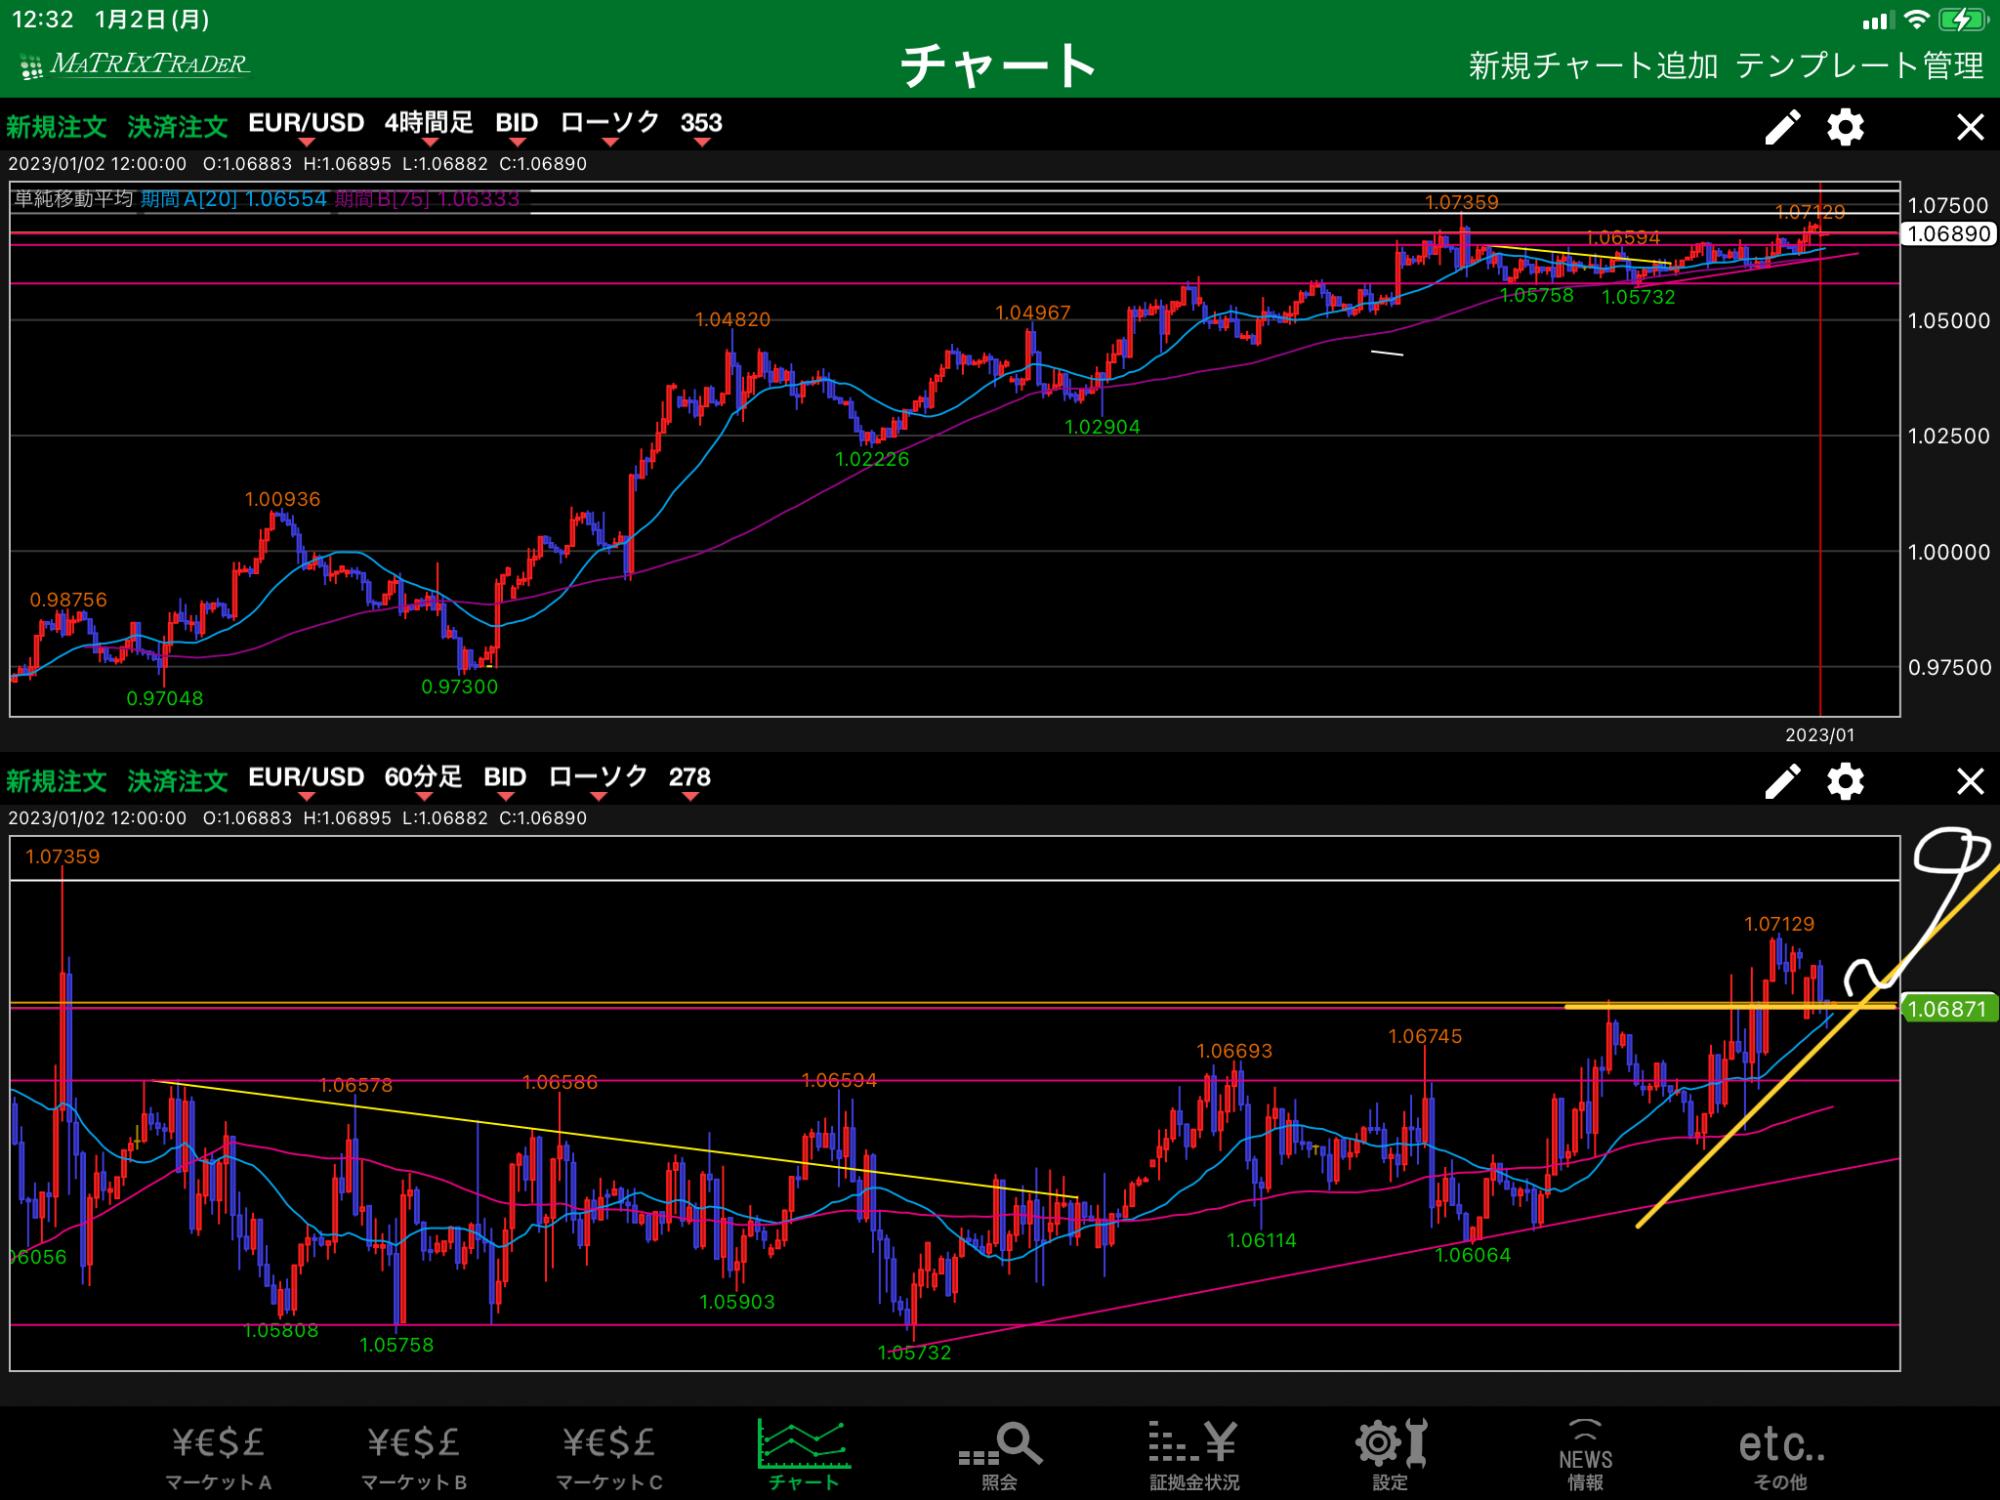Image resolution: width=2000 pixels, height=1500 pixels.
Task: Open the NEWS 情報 tab
Action: point(1585,1456)
